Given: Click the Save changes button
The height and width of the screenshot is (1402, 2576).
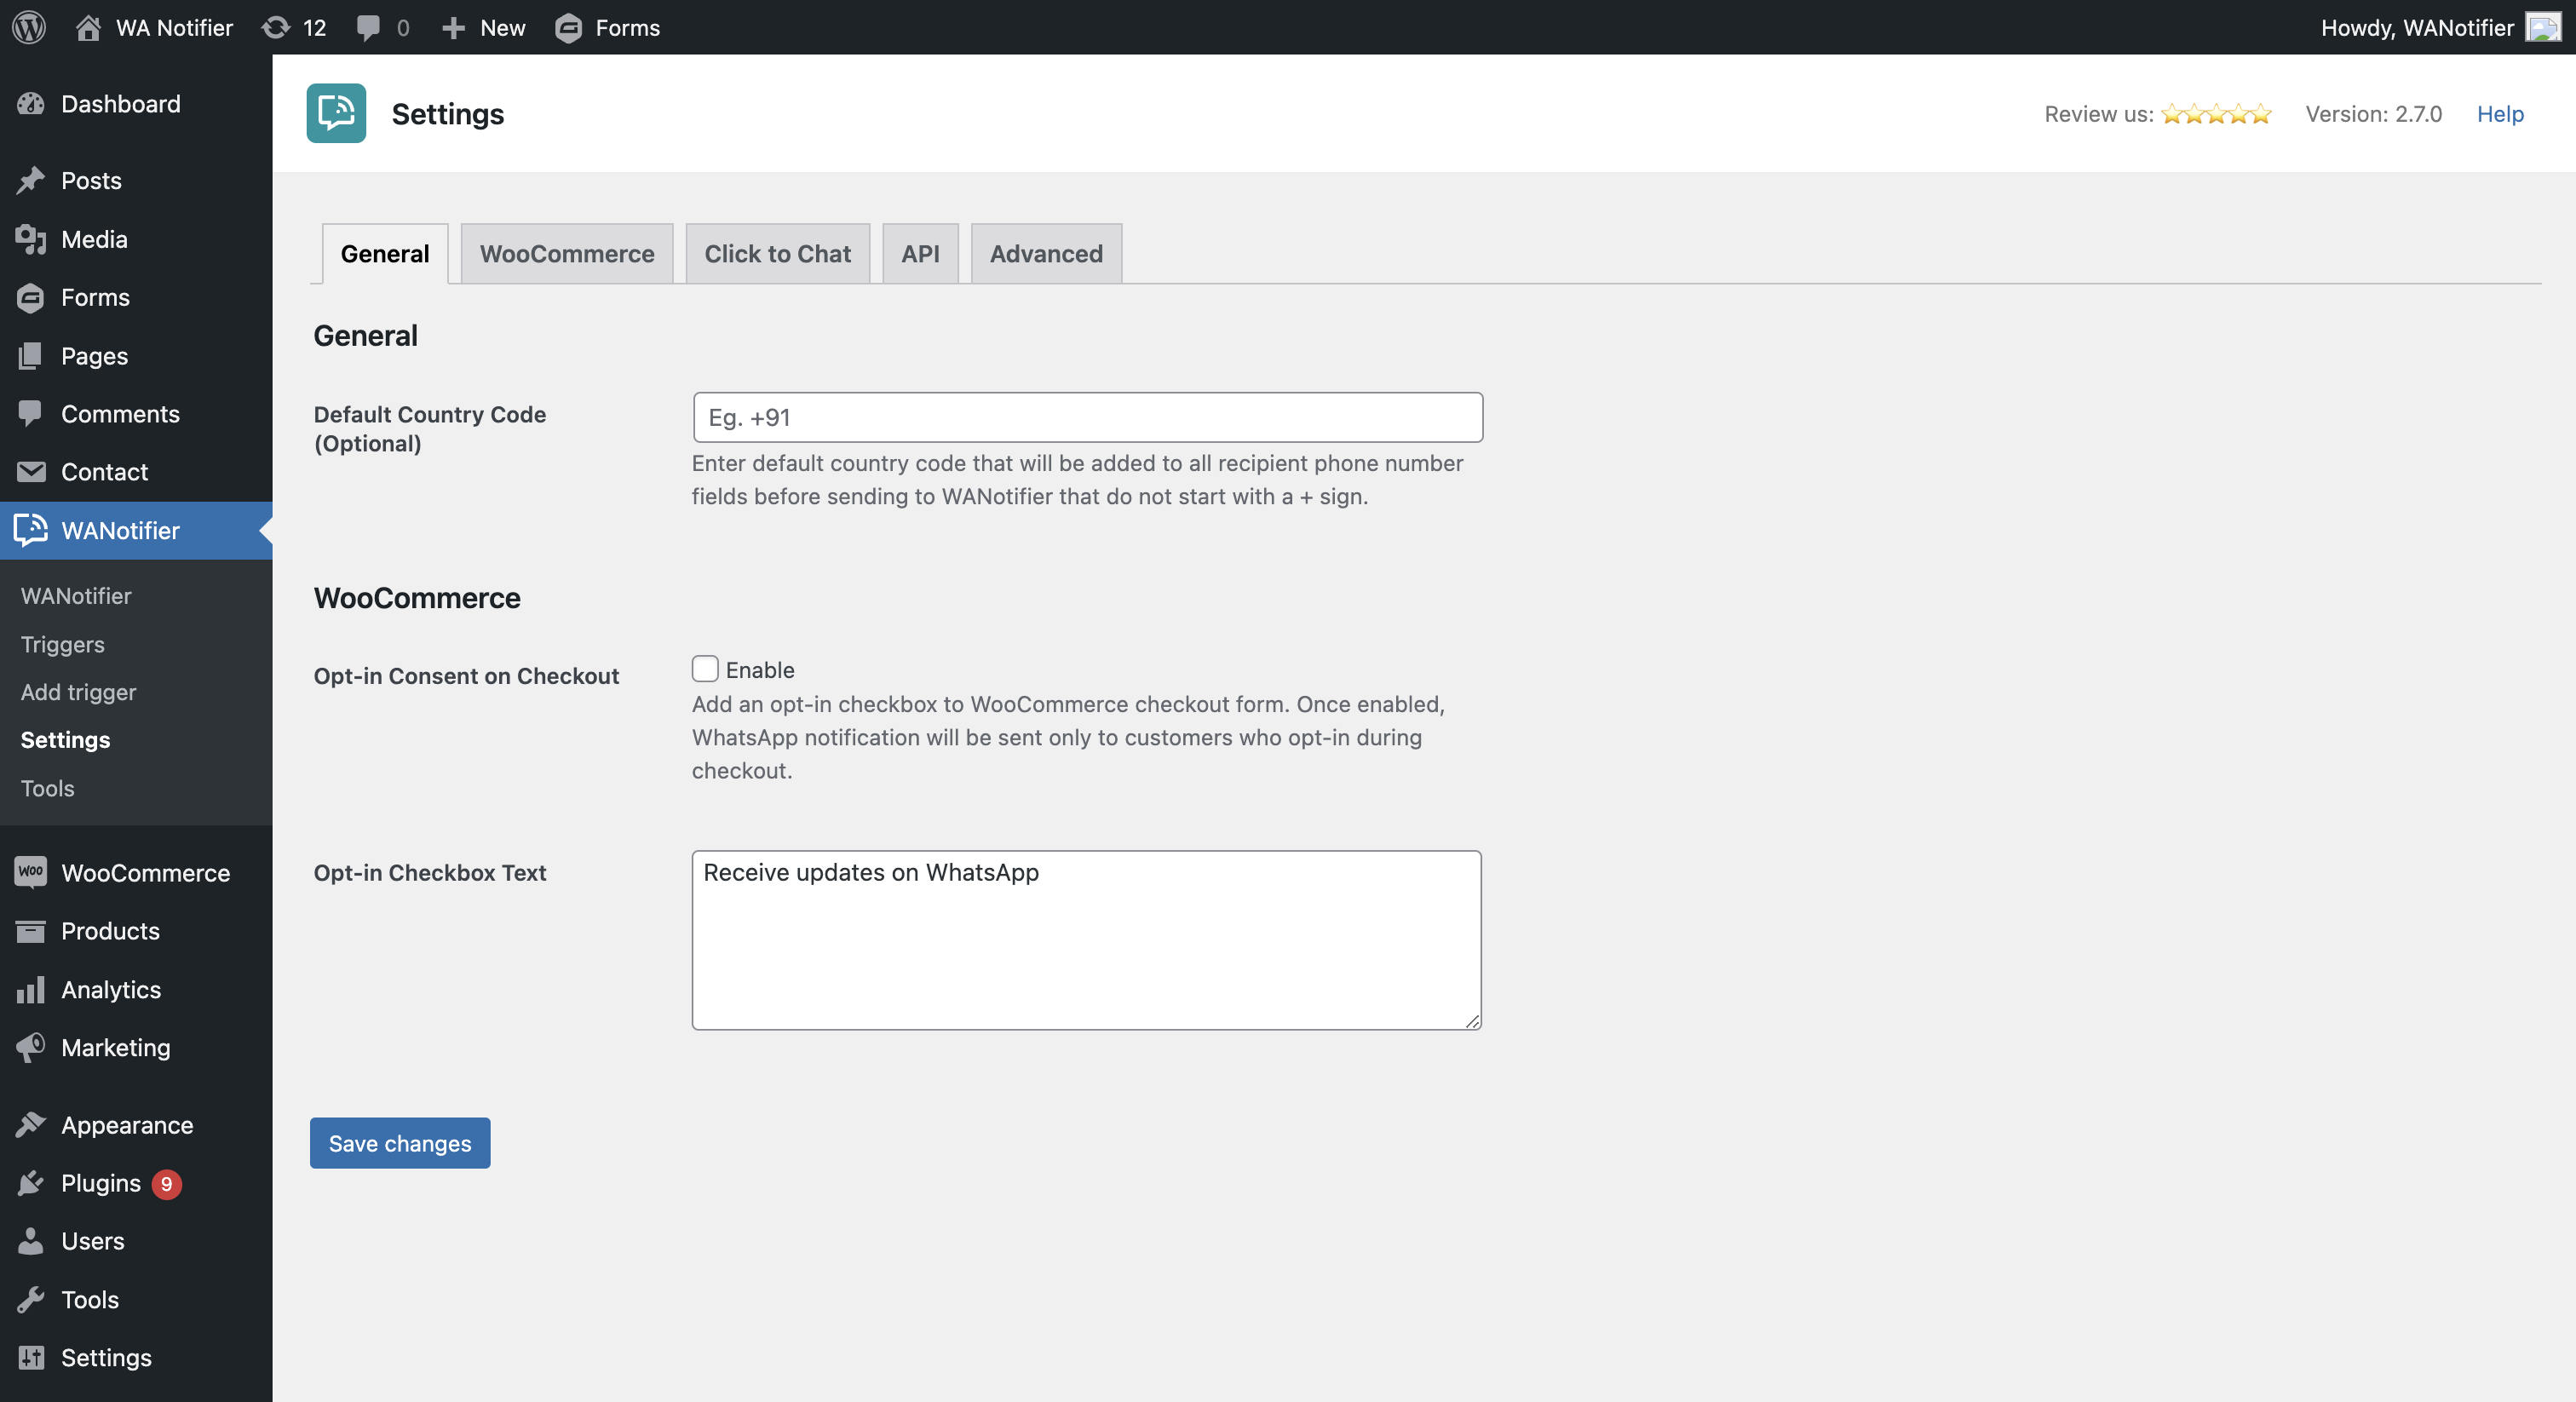Looking at the screenshot, I should coord(400,1143).
